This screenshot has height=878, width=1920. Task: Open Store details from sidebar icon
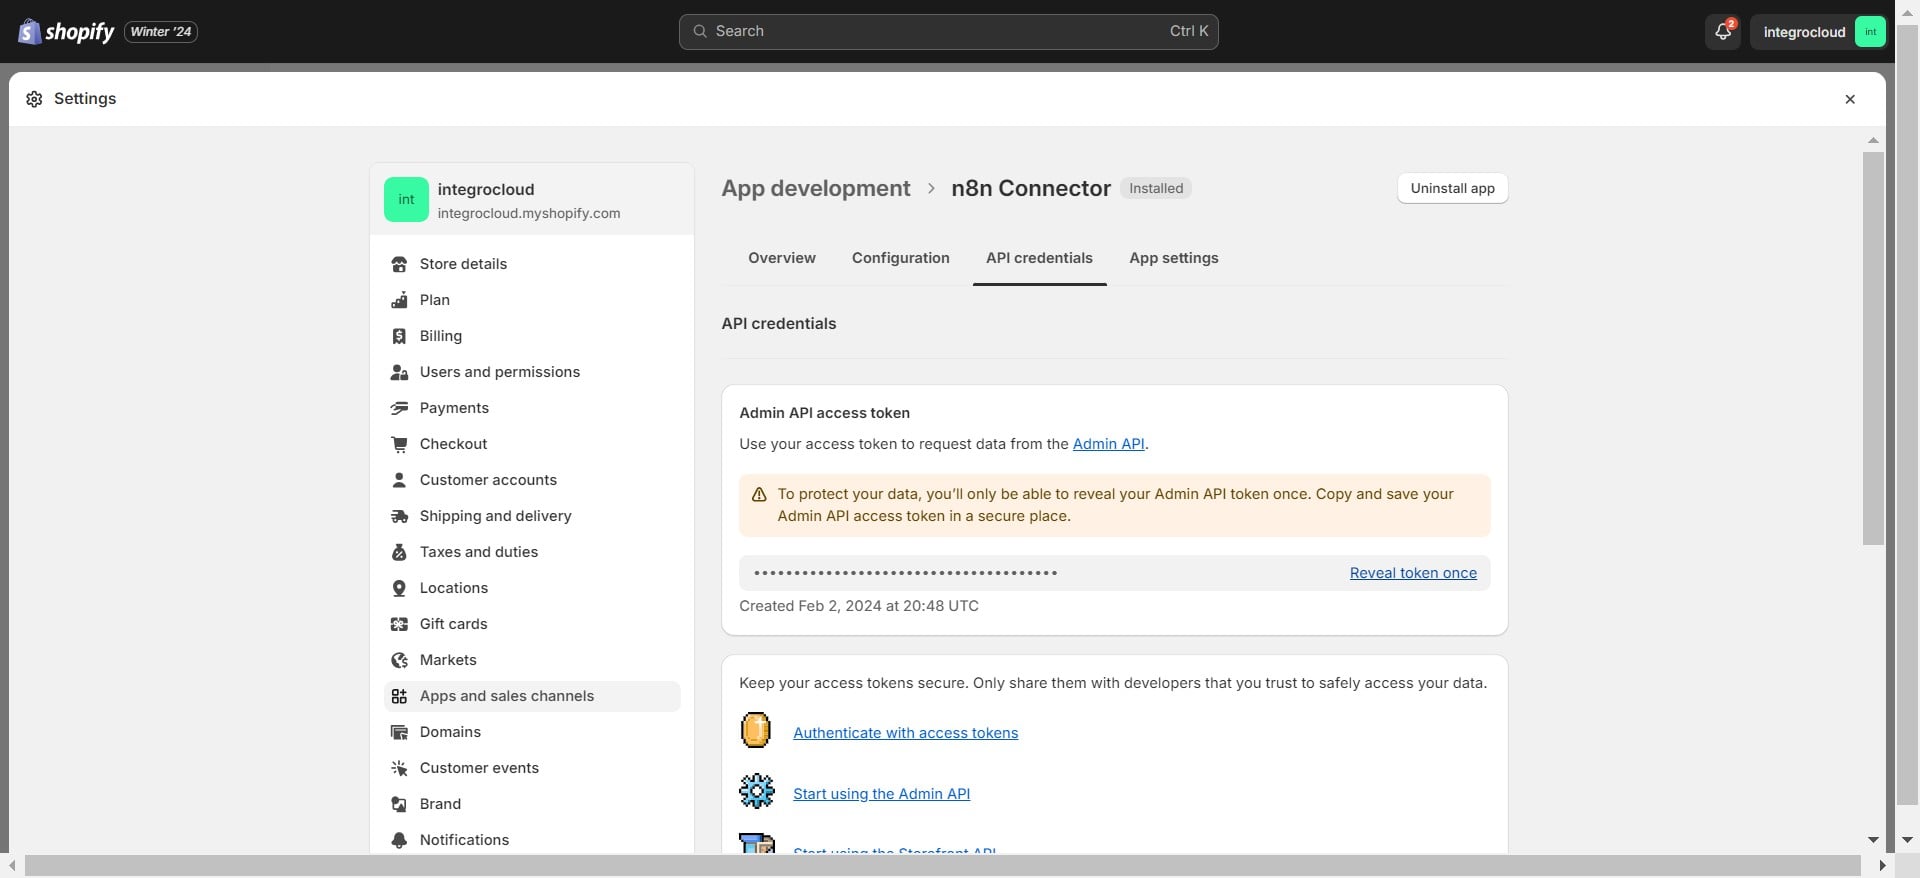tap(399, 264)
